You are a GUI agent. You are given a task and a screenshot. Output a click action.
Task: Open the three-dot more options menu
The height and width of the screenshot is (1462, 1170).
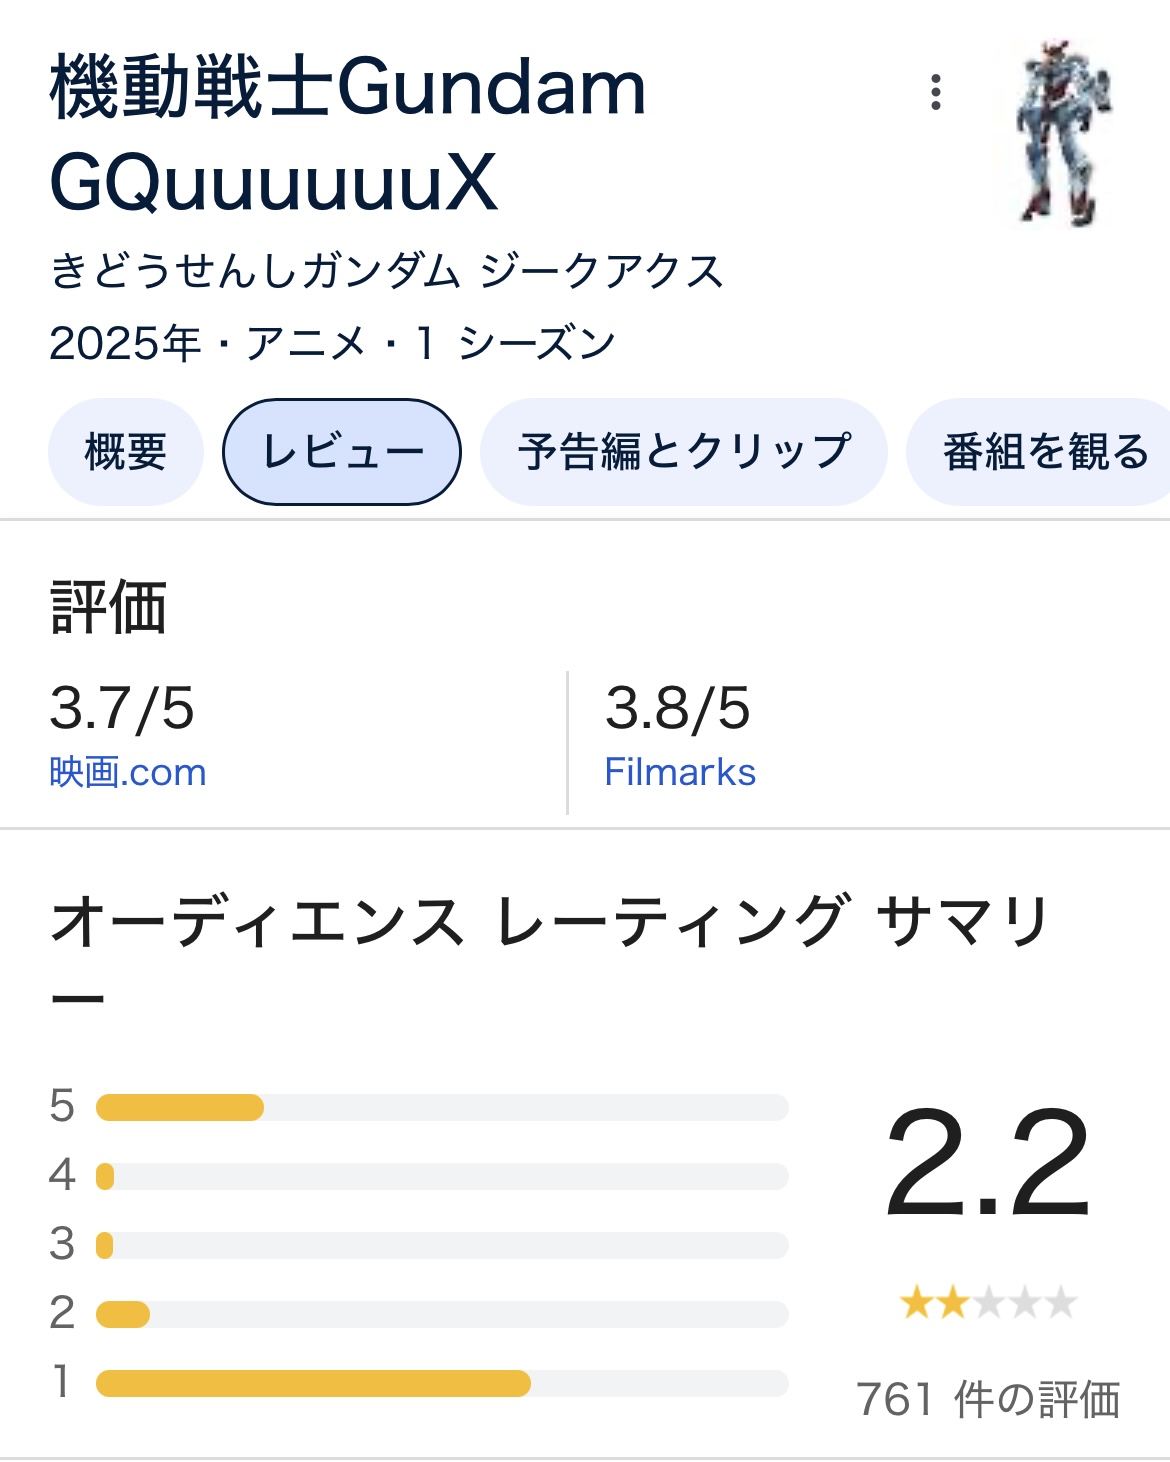[935, 92]
